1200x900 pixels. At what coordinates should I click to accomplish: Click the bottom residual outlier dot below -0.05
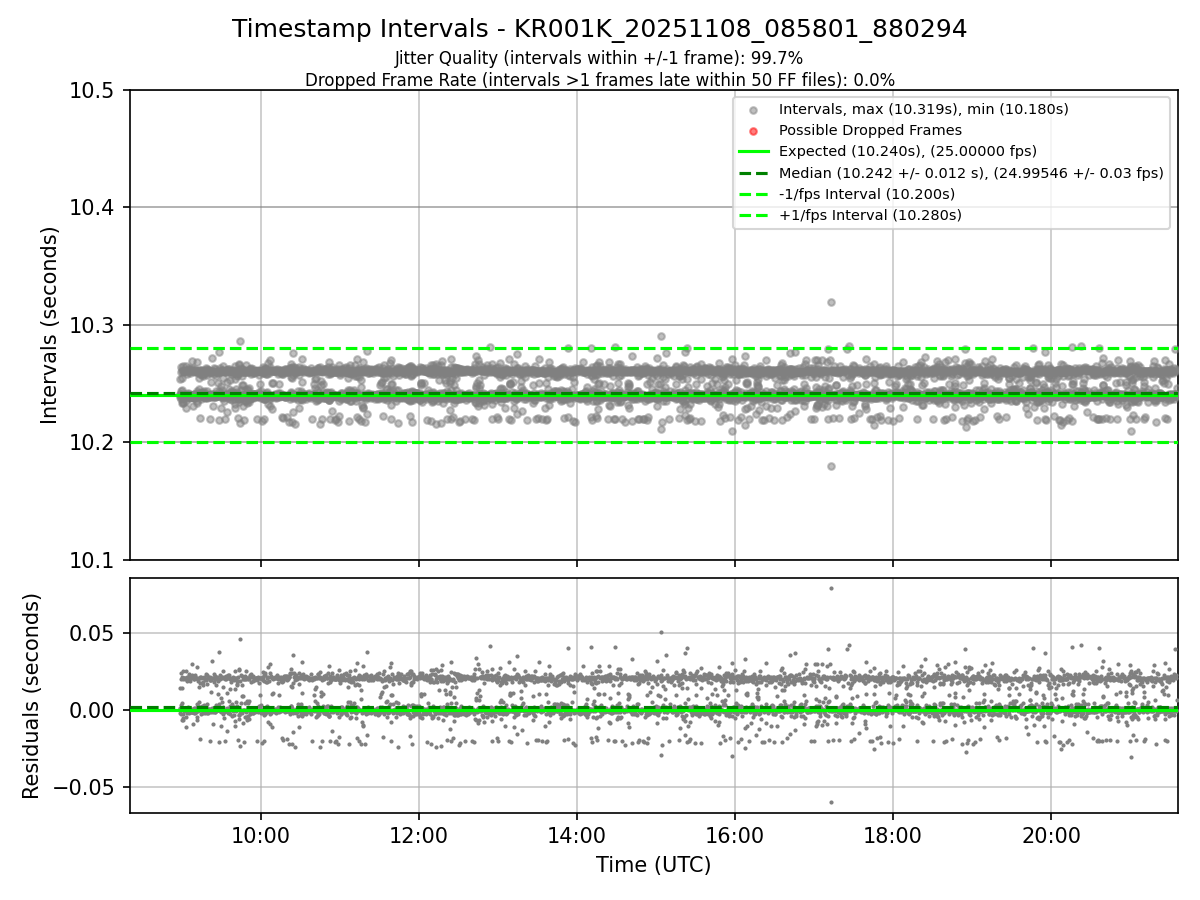(x=831, y=802)
